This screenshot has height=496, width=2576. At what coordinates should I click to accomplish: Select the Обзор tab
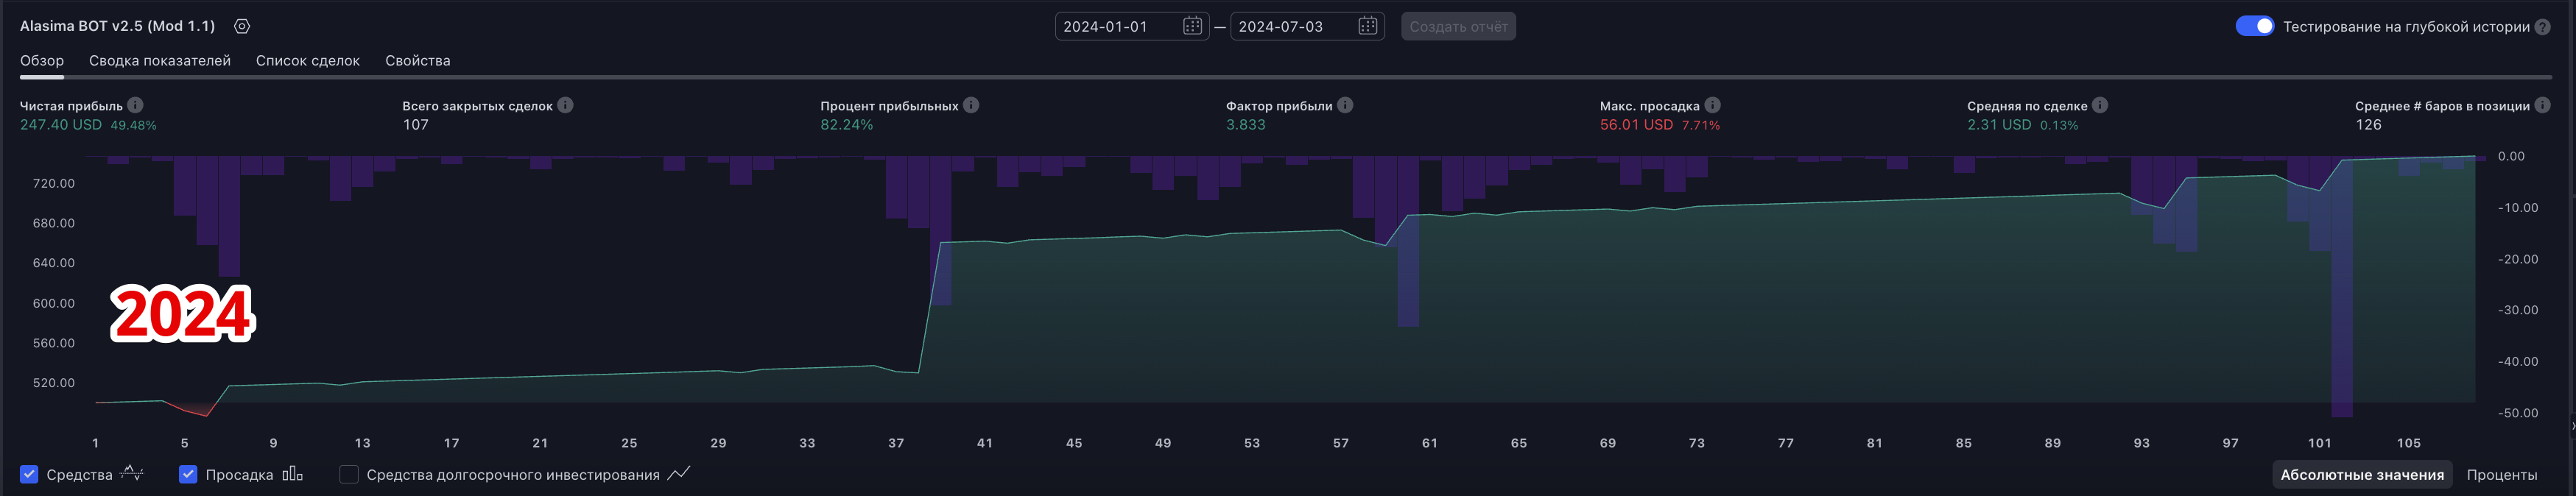[x=42, y=60]
